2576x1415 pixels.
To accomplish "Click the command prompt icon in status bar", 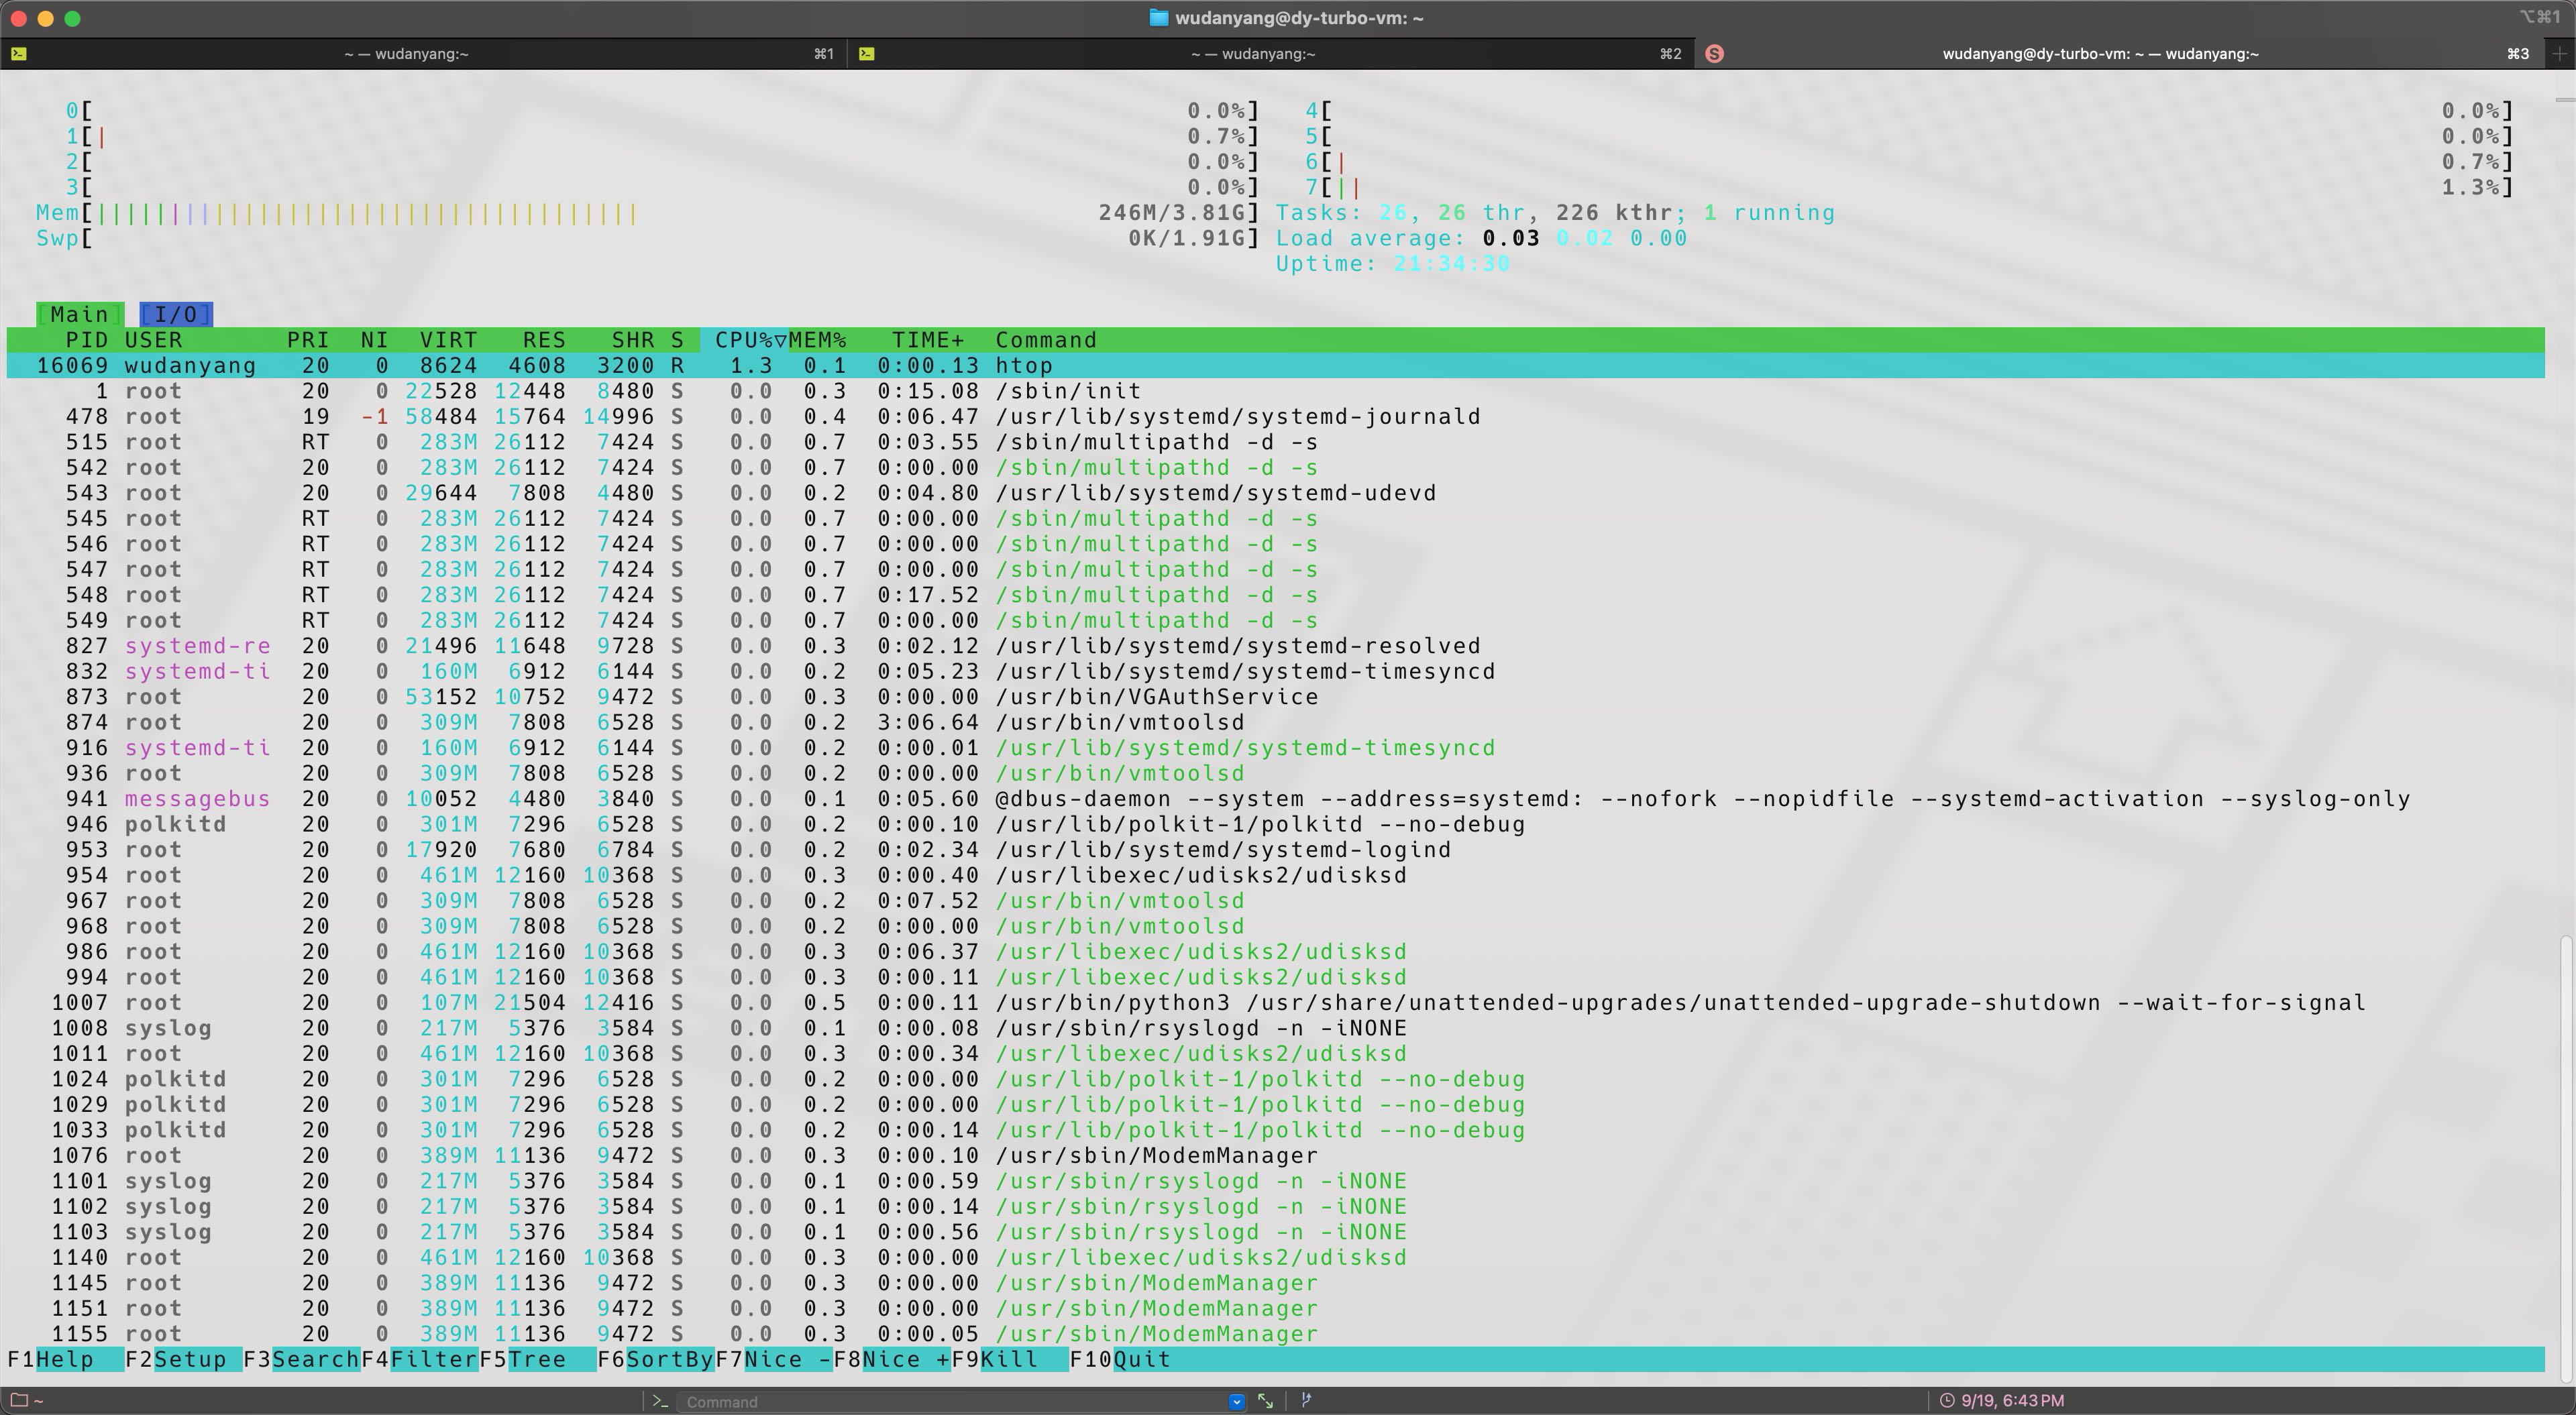I will (x=660, y=1401).
